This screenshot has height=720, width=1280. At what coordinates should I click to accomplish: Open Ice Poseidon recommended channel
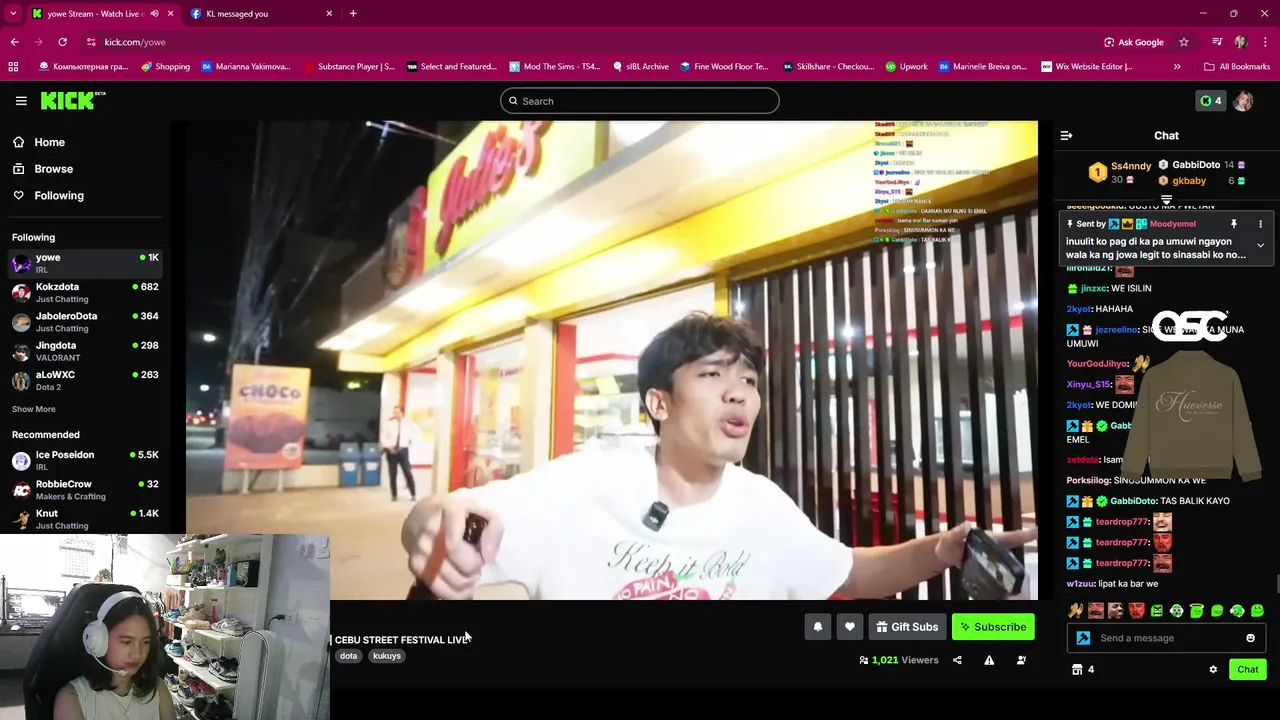[86, 460]
